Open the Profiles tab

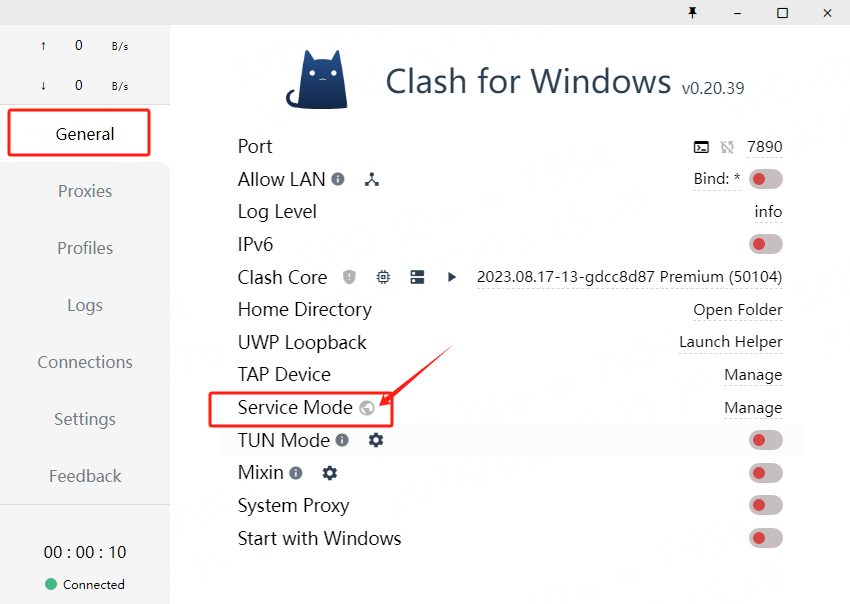(85, 248)
